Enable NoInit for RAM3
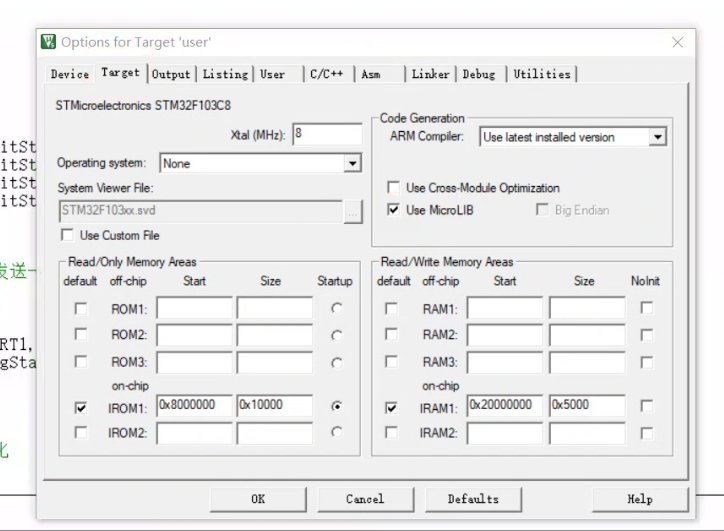This screenshot has height=531, width=724. [647, 363]
